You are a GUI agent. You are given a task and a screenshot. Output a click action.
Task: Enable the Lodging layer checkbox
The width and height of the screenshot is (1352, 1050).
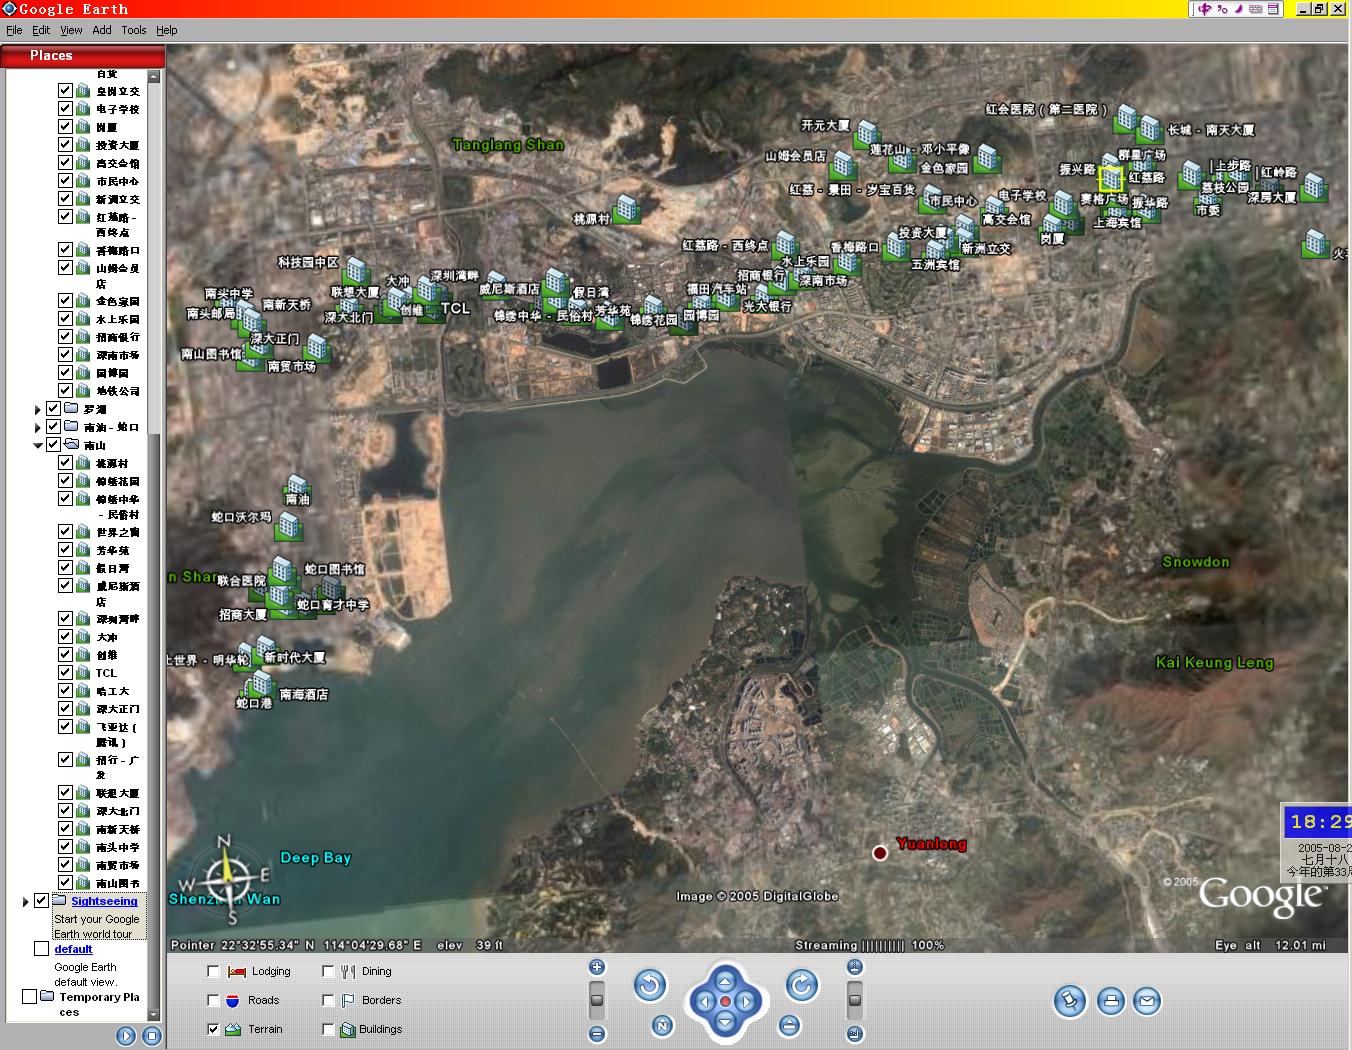(x=213, y=971)
